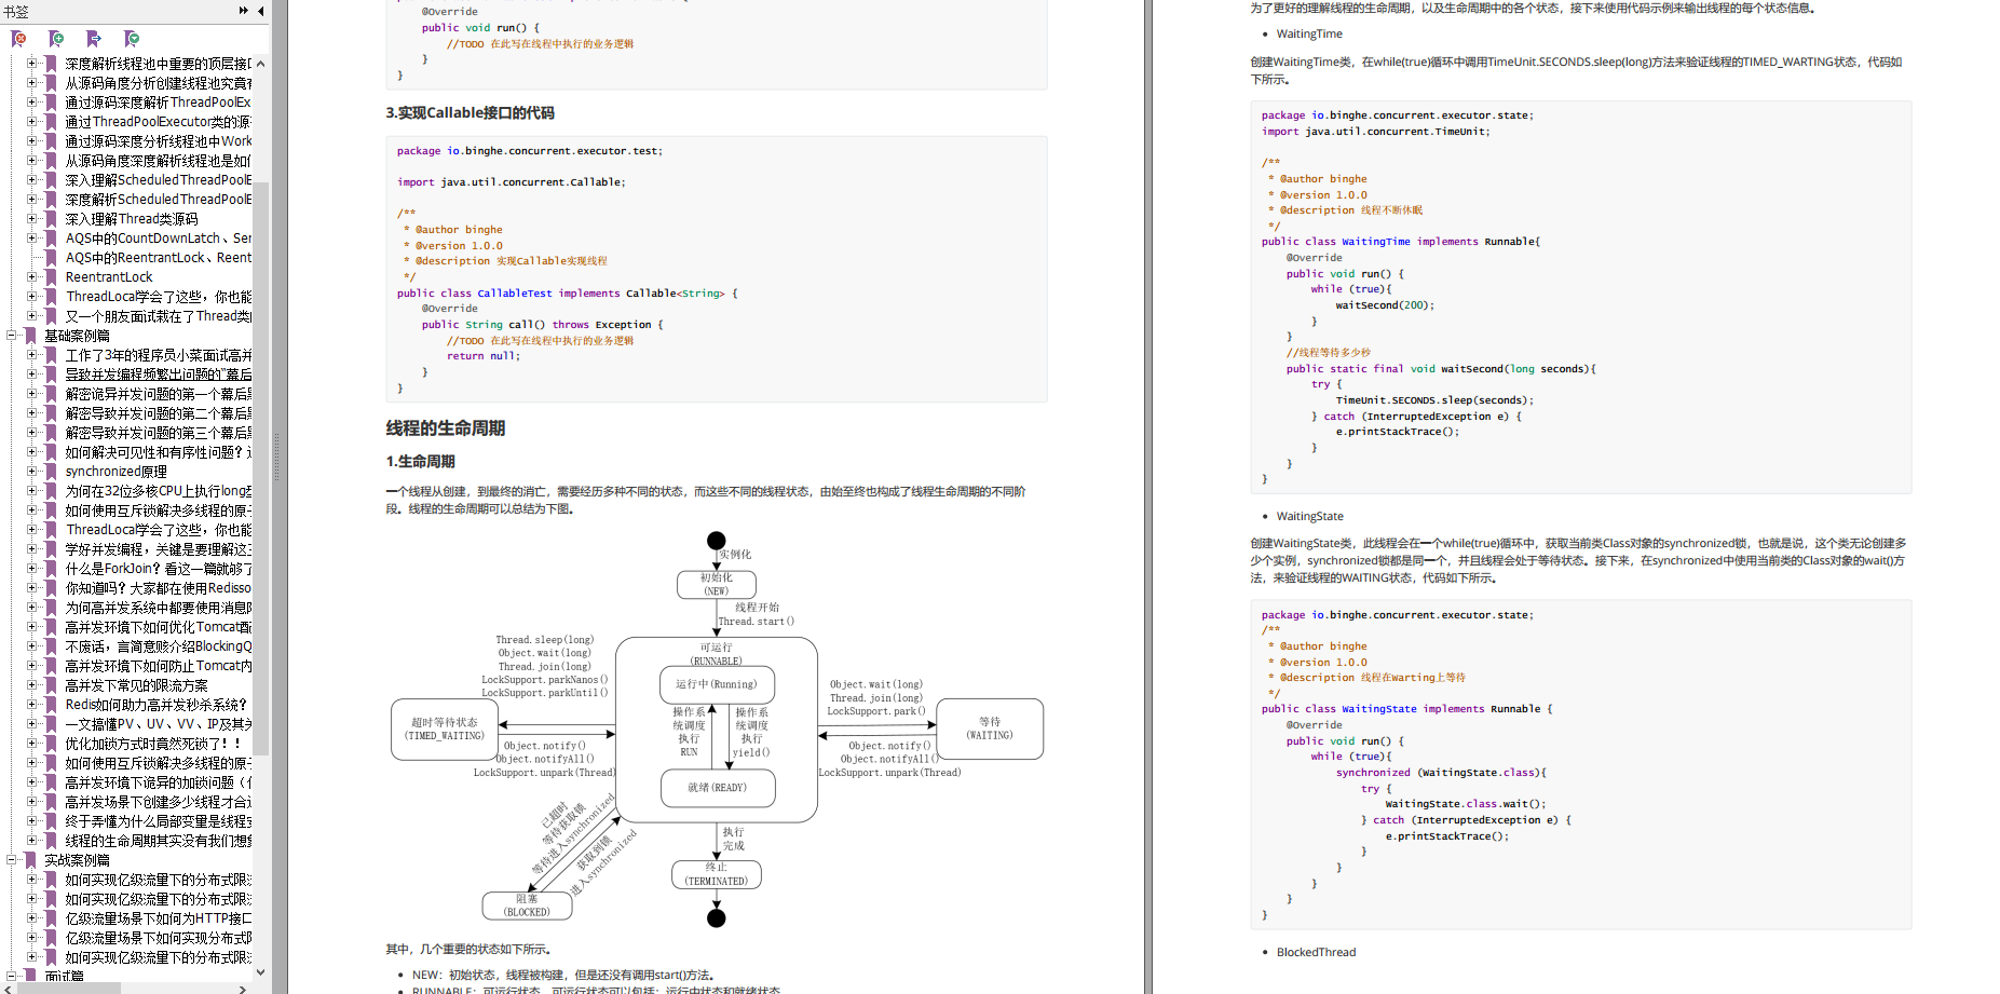2000x994 pixels.
Task: Open bookmark 高并发环境下如何防止Tomcat内
Action: tap(158, 666)
